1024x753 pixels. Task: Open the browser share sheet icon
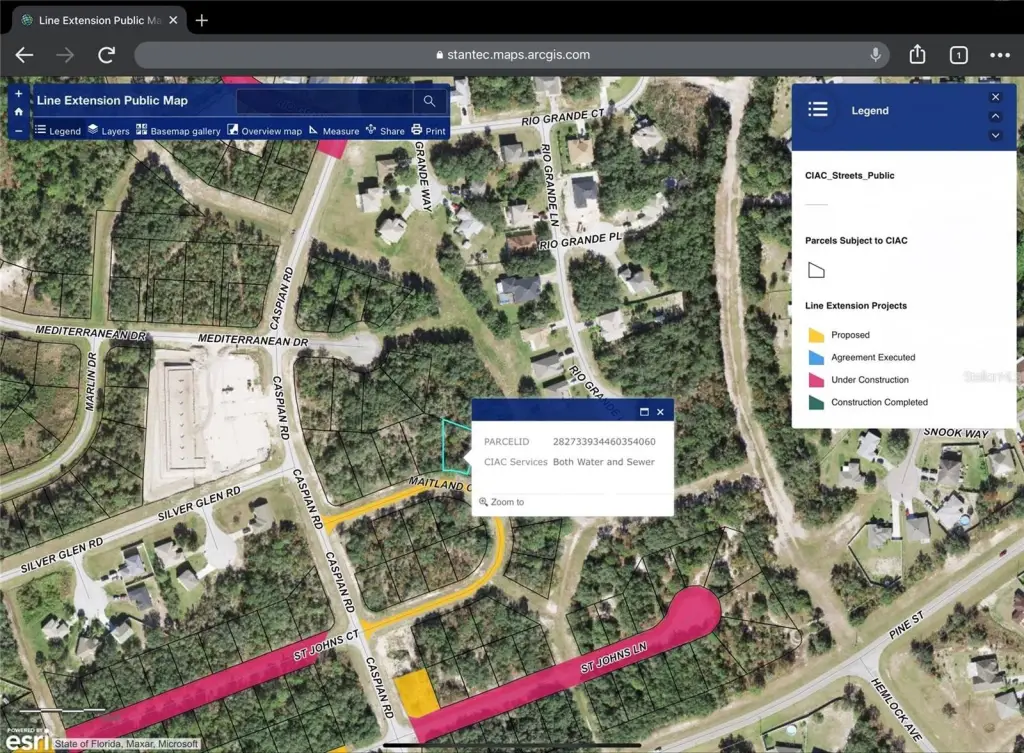(917, 55)
